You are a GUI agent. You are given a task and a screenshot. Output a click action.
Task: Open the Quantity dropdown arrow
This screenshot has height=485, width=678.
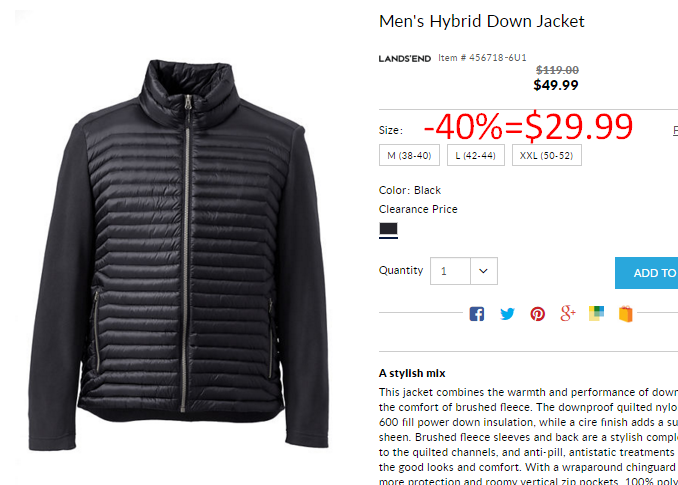point(483,271)
